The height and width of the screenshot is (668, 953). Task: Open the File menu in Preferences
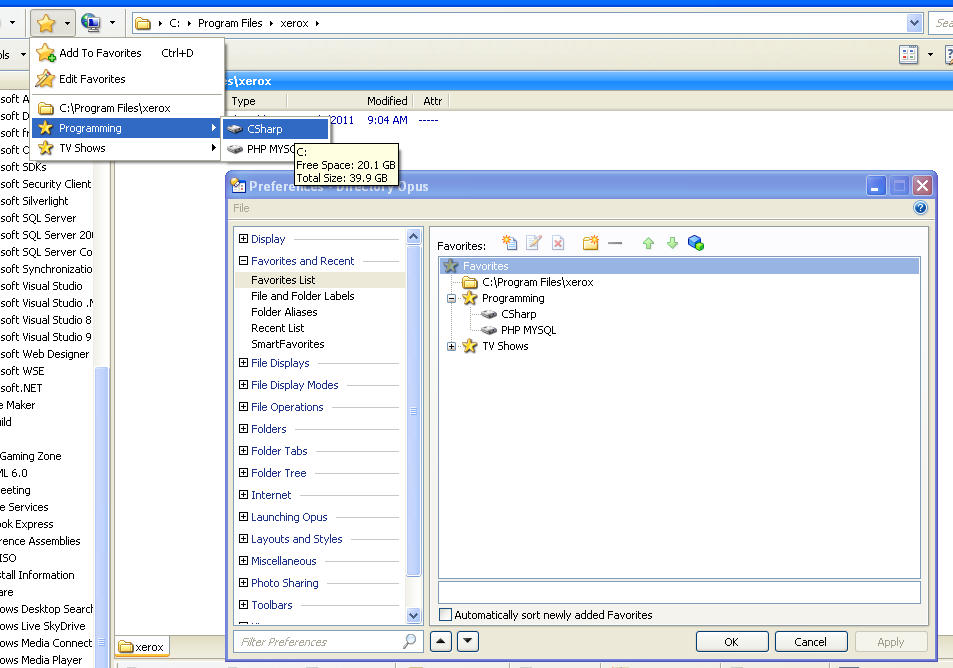[241, 208]
